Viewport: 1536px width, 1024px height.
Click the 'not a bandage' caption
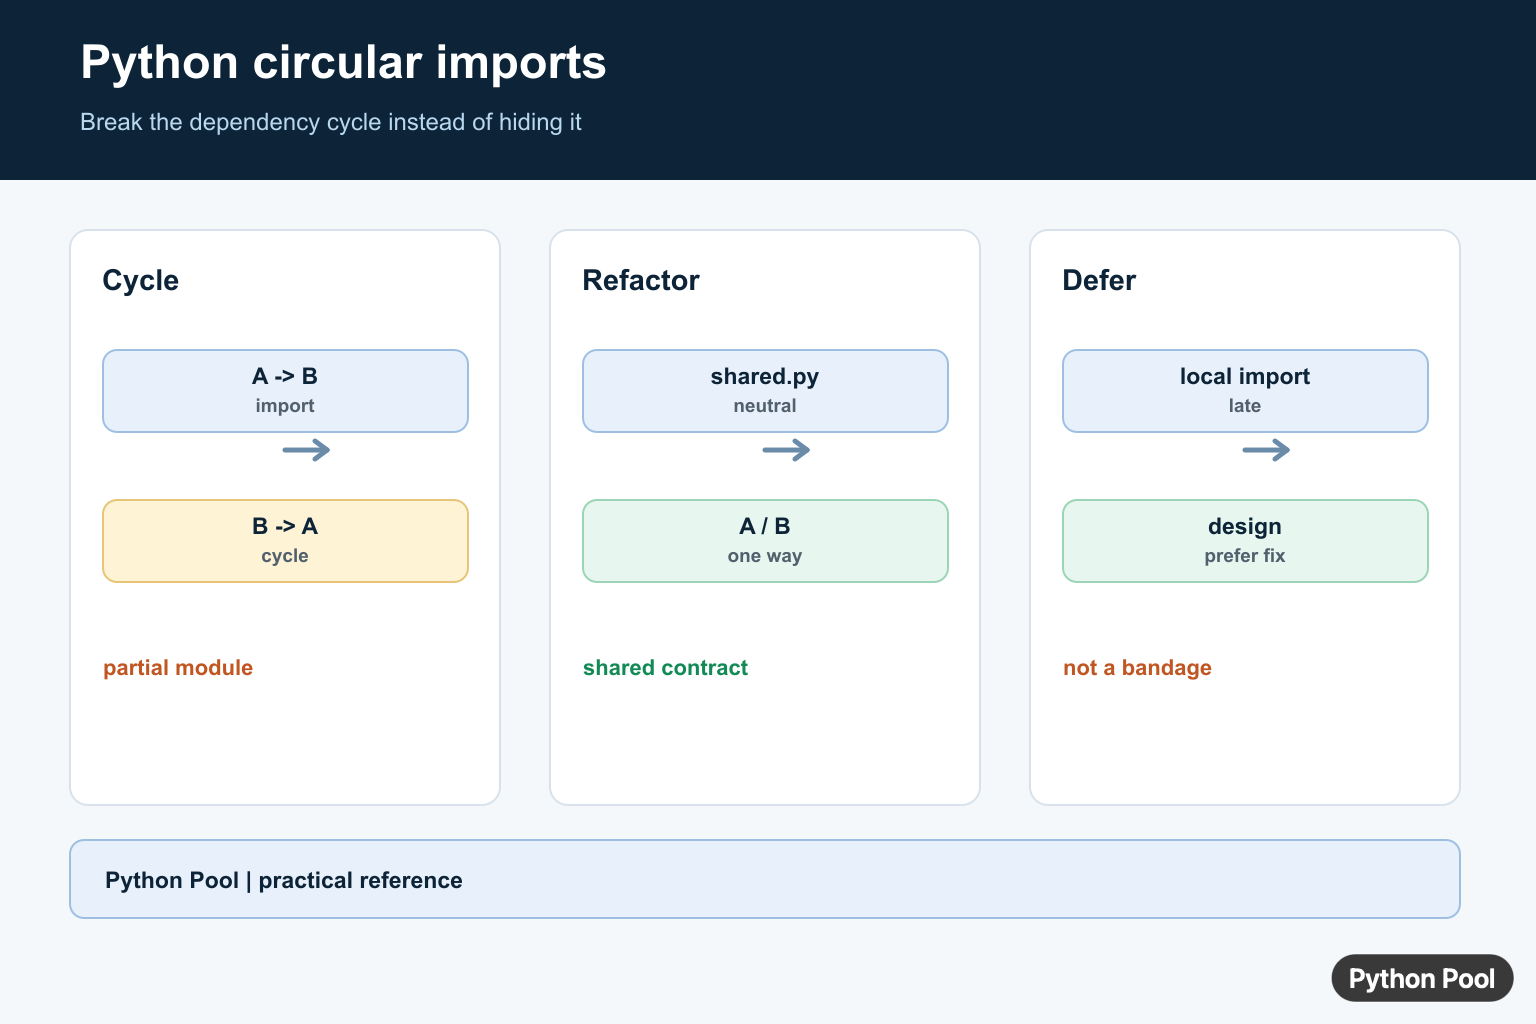(1137, 668)
